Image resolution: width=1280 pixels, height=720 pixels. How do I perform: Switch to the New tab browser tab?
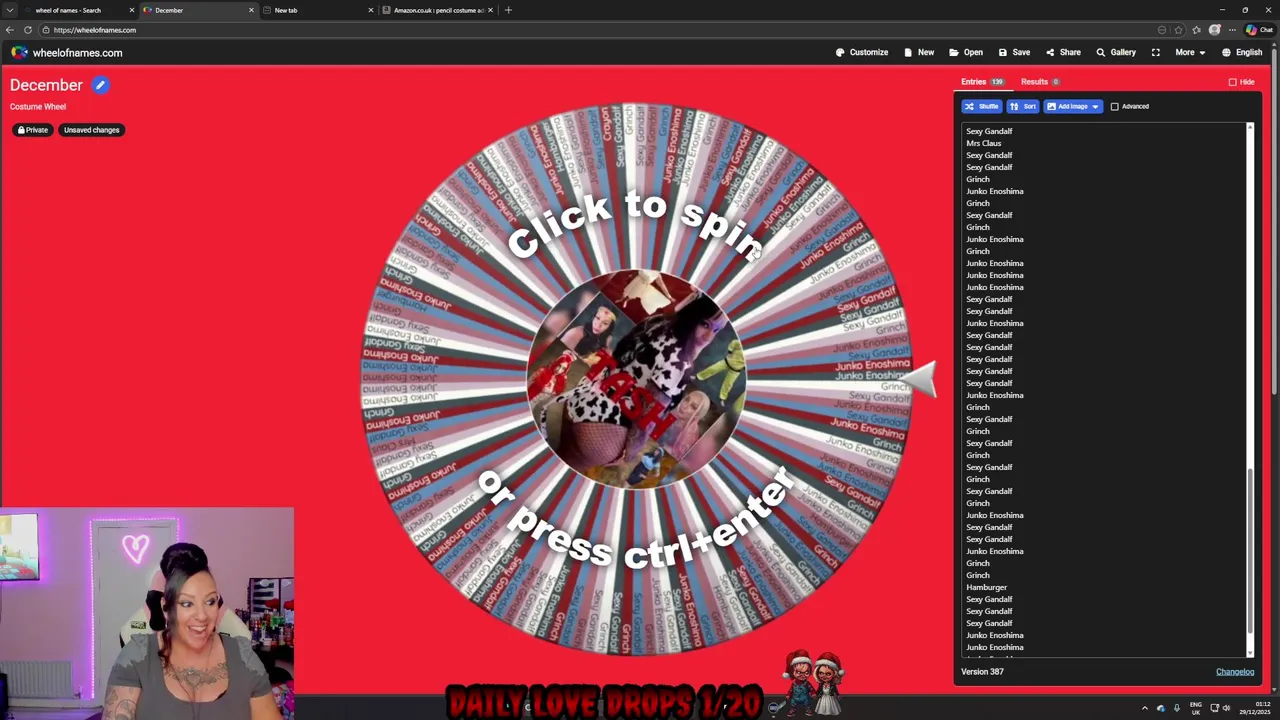coord(315,10)
